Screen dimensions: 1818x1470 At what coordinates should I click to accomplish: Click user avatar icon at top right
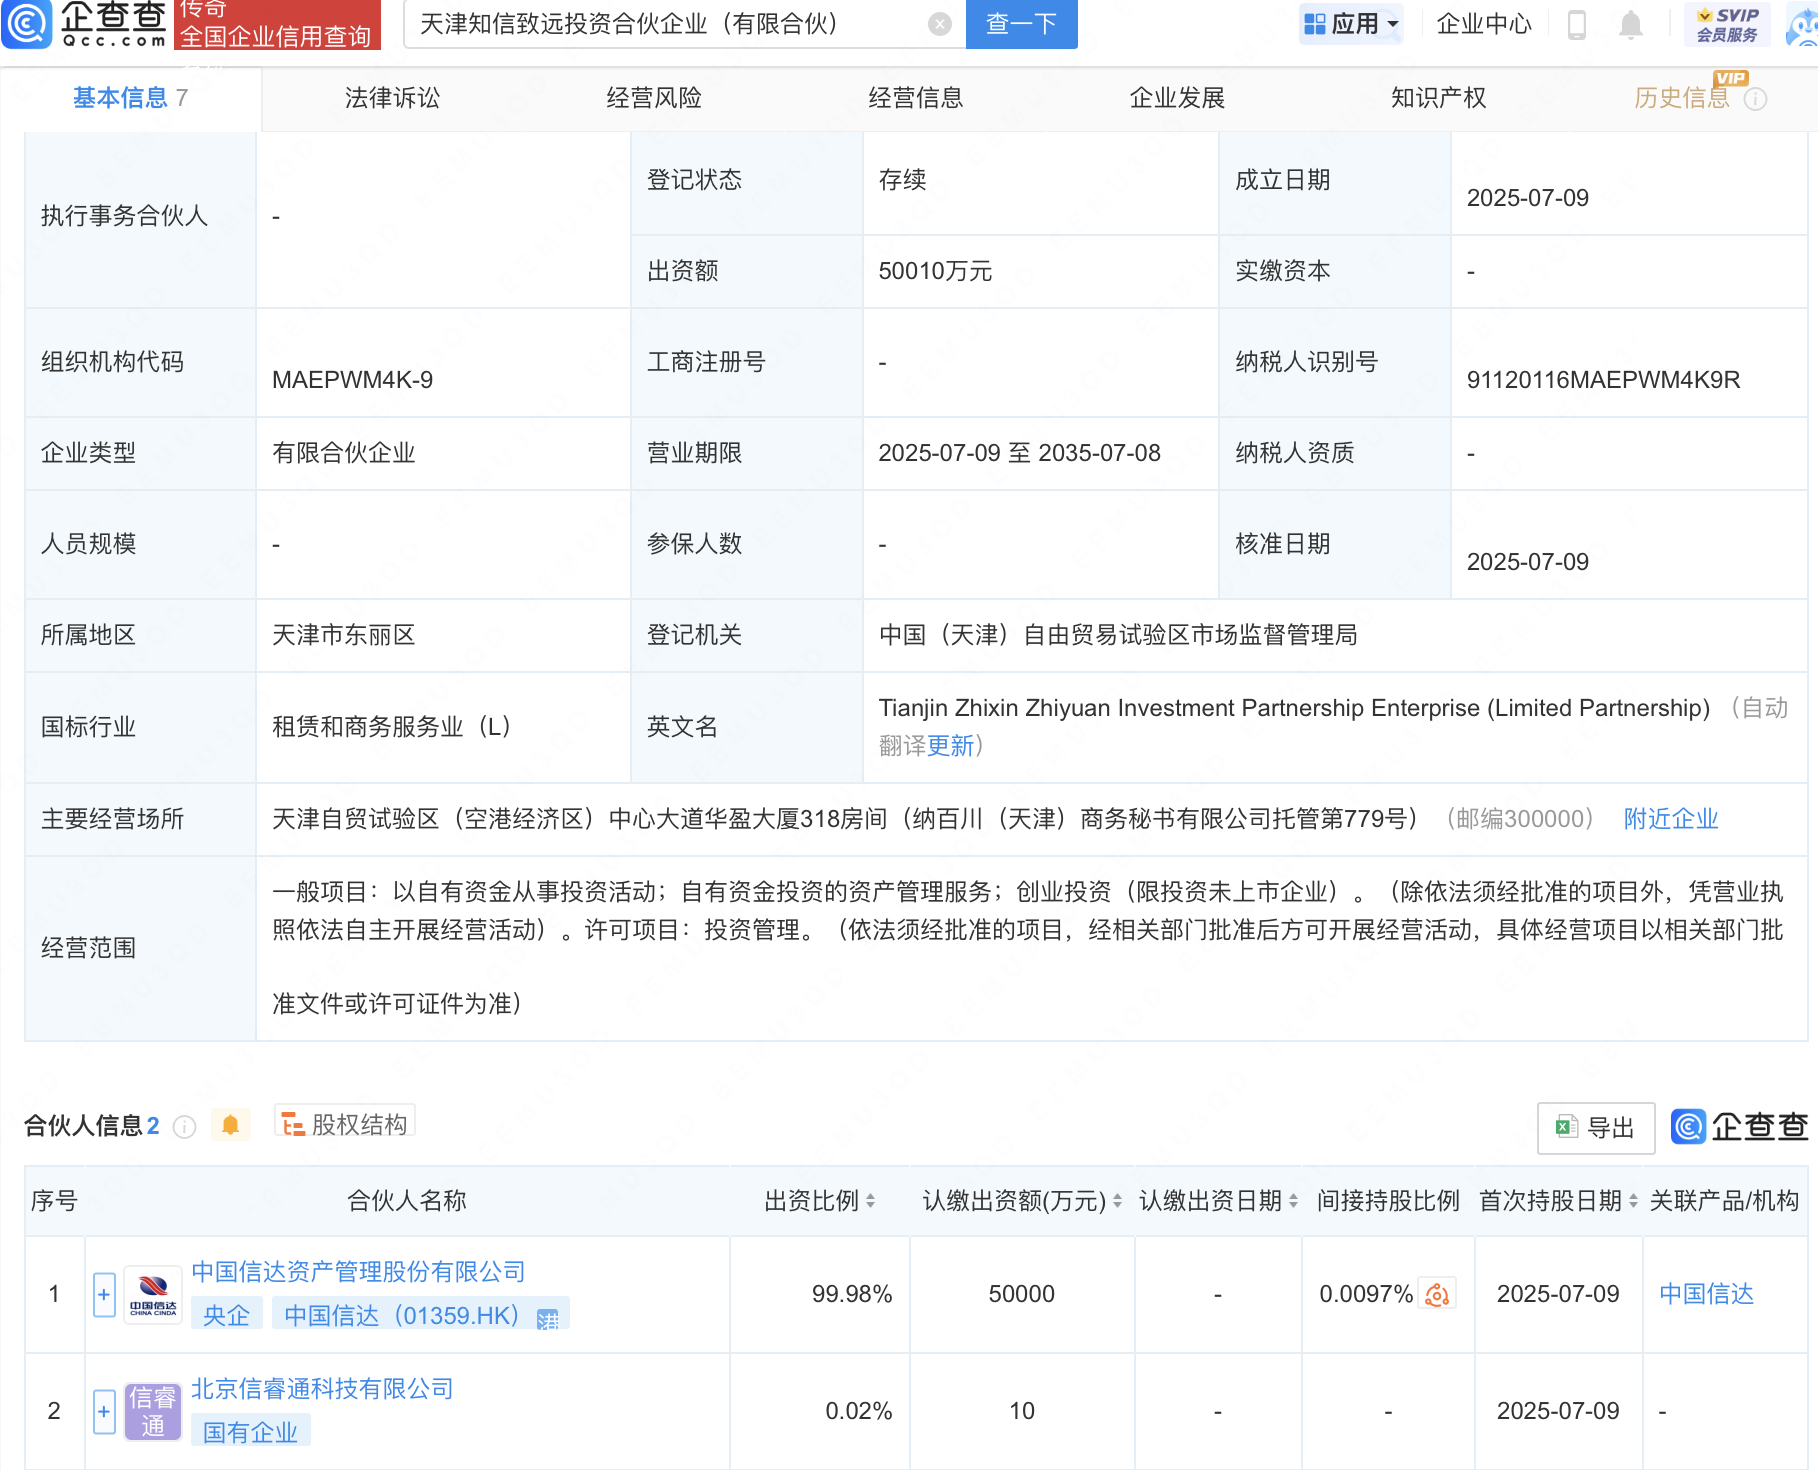(1802, 26)
